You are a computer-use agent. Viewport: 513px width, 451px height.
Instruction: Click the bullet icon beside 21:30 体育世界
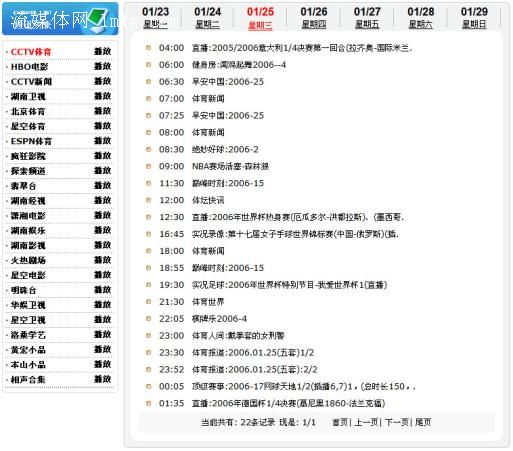point(149,302)
